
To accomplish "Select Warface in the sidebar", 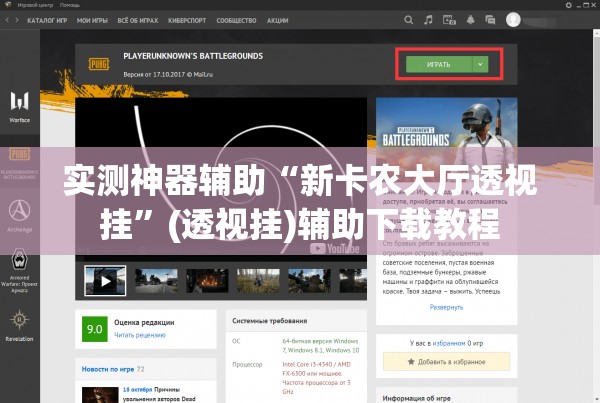I will (20, 107).
